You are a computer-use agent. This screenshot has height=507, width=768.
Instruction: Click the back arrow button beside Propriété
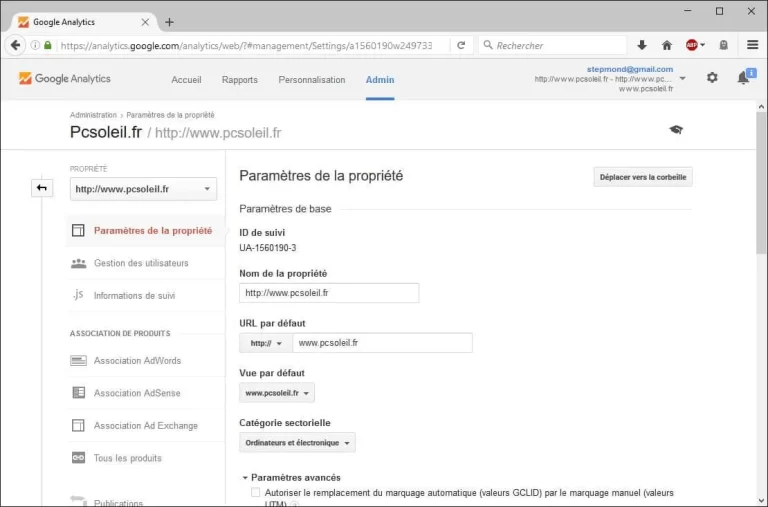coord(42,188)
